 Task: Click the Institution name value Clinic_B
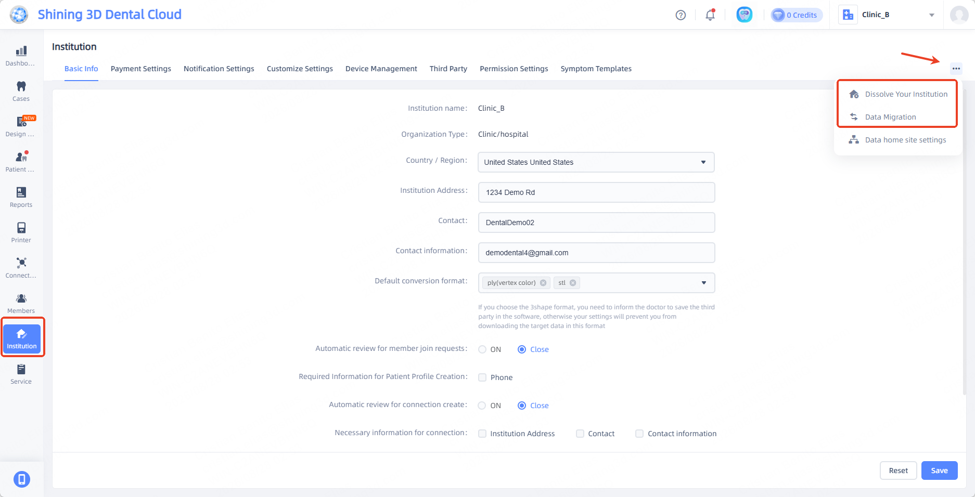pyautogui.click(x=491, y=108)
